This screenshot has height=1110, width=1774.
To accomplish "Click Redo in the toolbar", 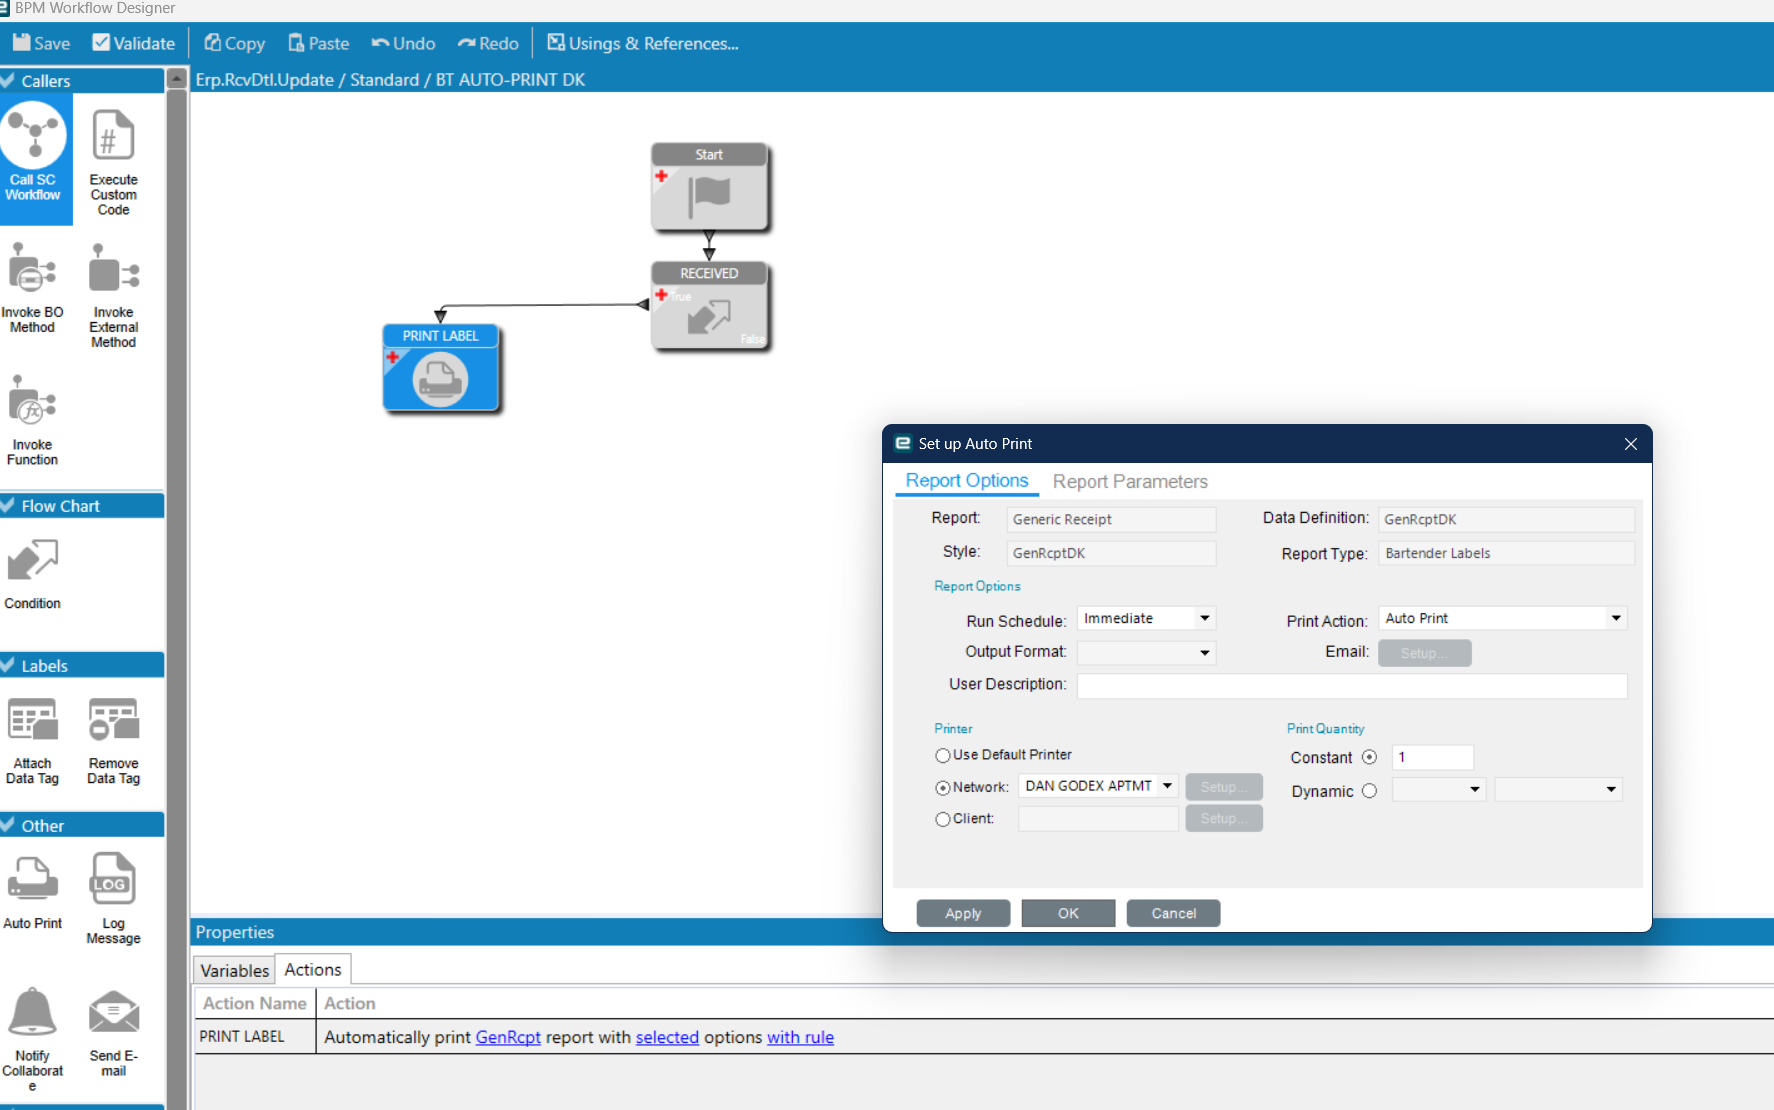I will click(488, 43).
